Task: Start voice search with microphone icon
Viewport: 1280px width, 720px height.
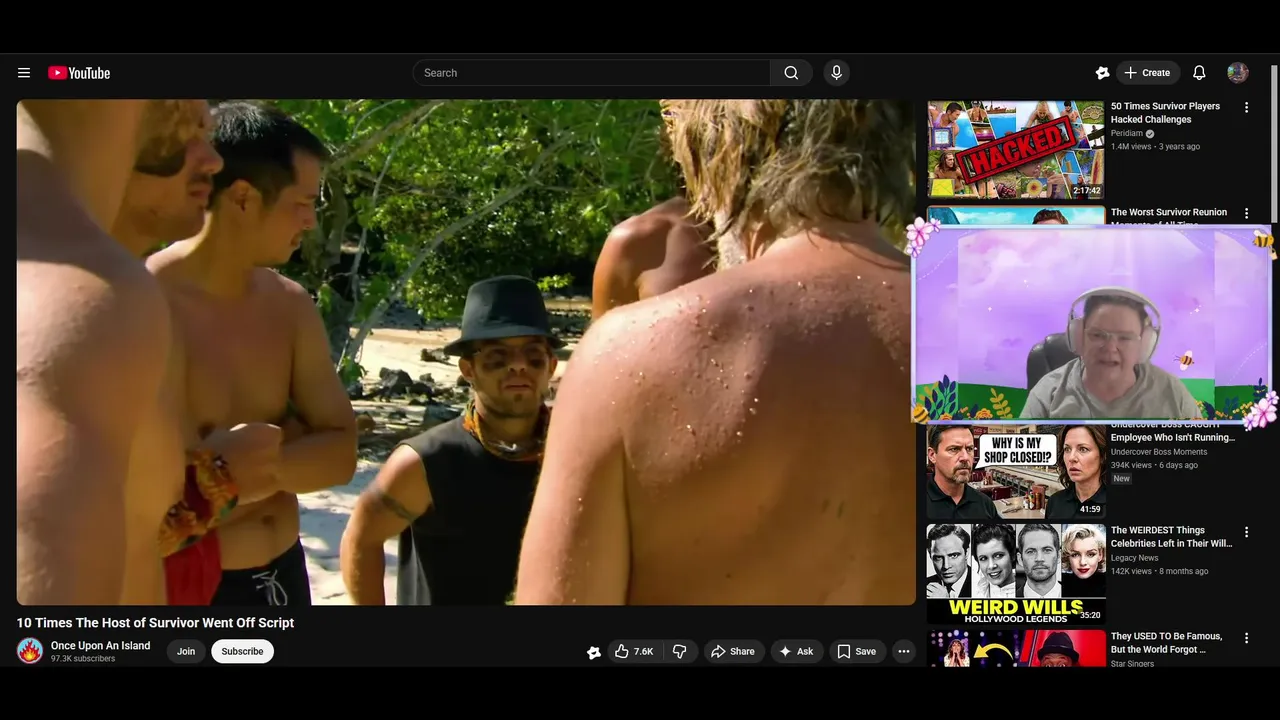Action: pos(837,73)
